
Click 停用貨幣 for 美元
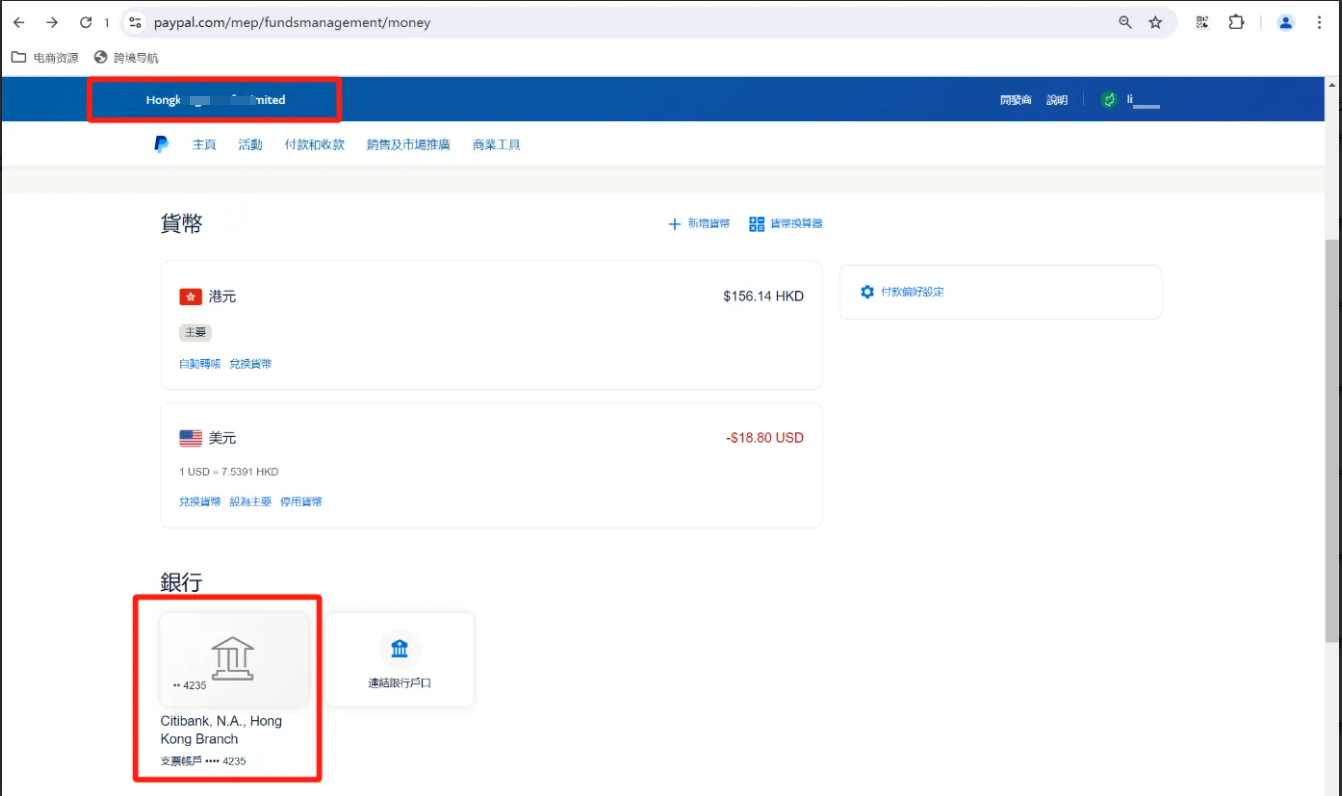click(x=301, y=502)
